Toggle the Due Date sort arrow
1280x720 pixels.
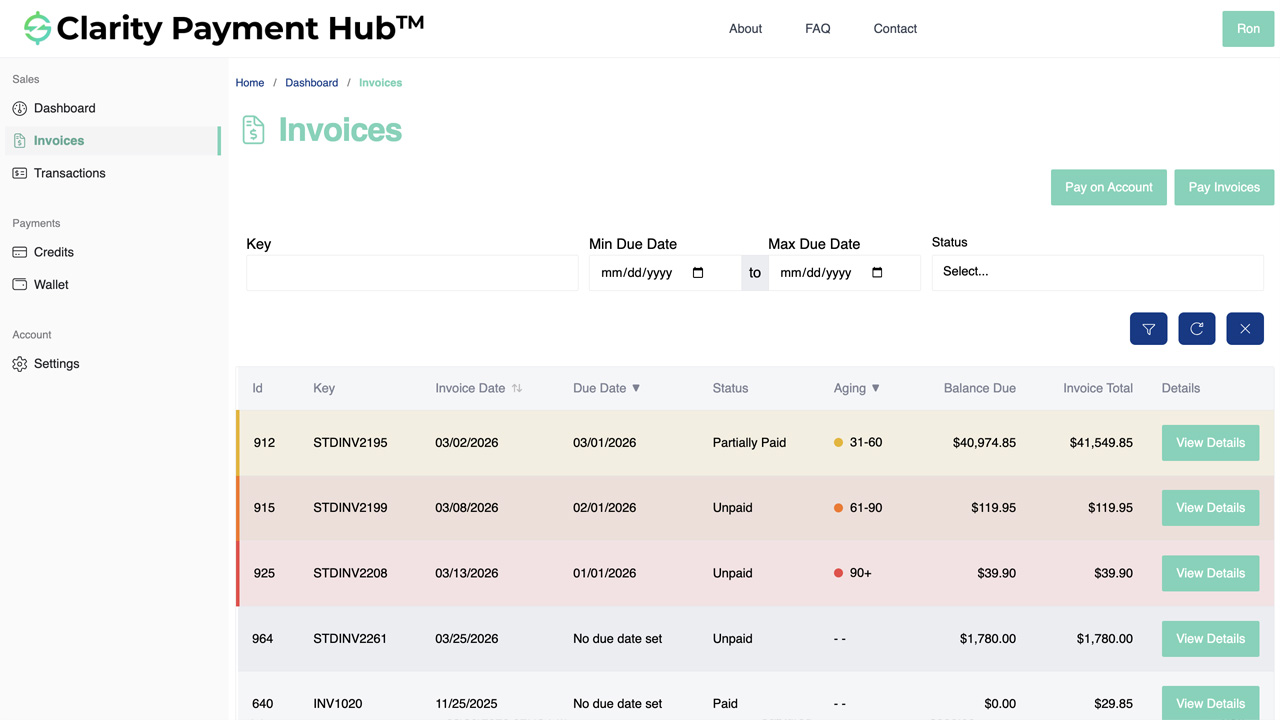pos(636,388)
